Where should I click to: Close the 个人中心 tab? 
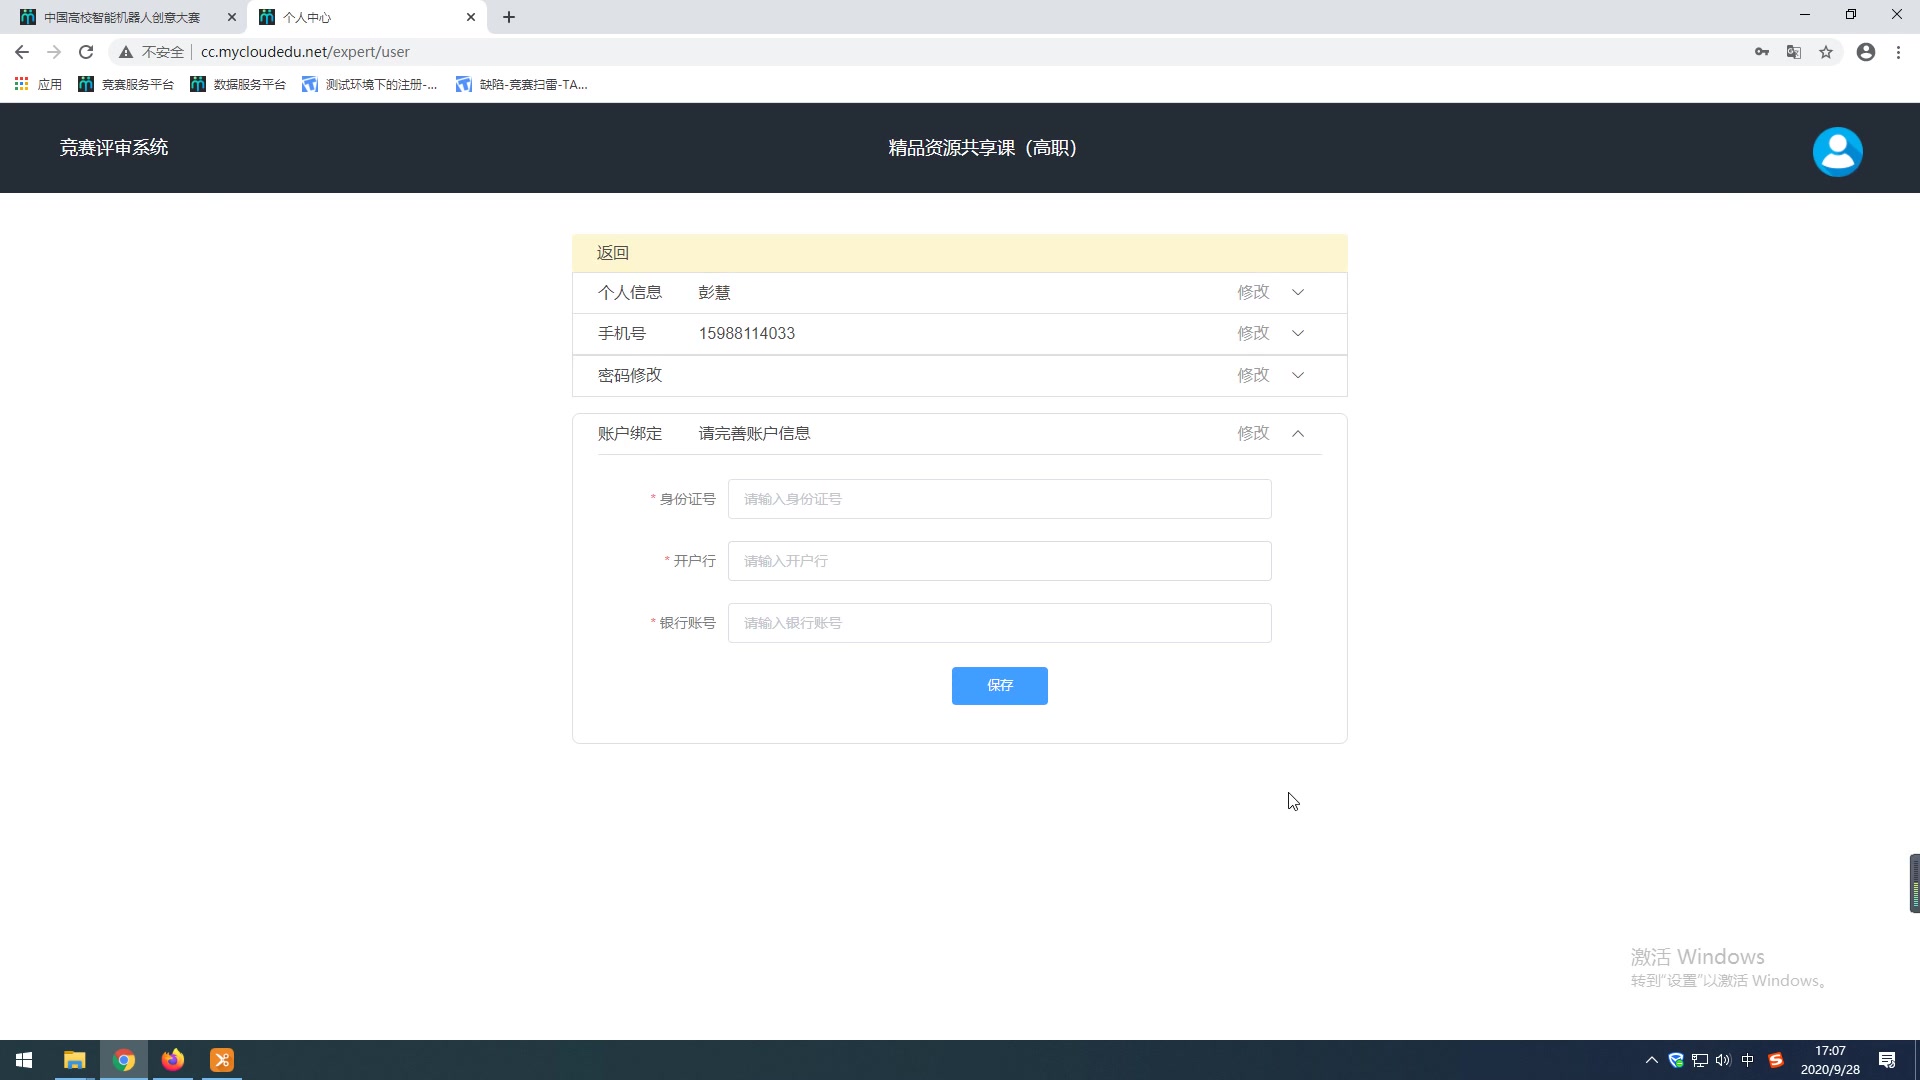pyautogui.click(x=471, y=17)
